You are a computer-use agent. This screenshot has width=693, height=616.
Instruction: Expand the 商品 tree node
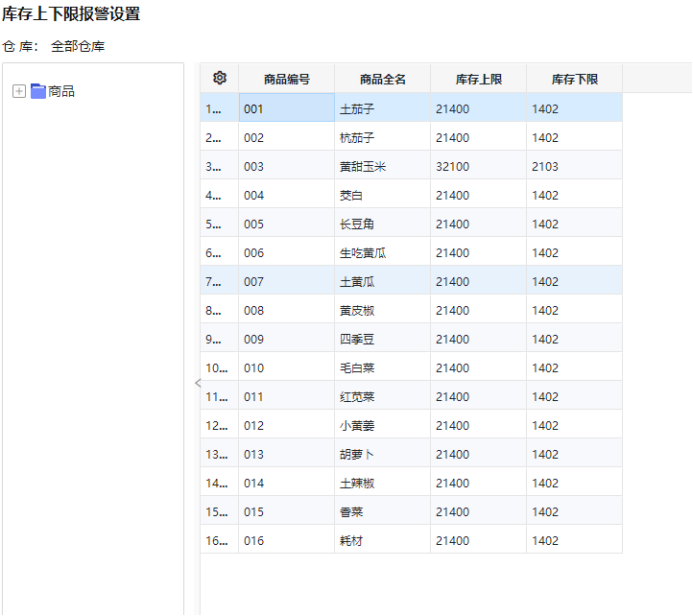(19, 91)
